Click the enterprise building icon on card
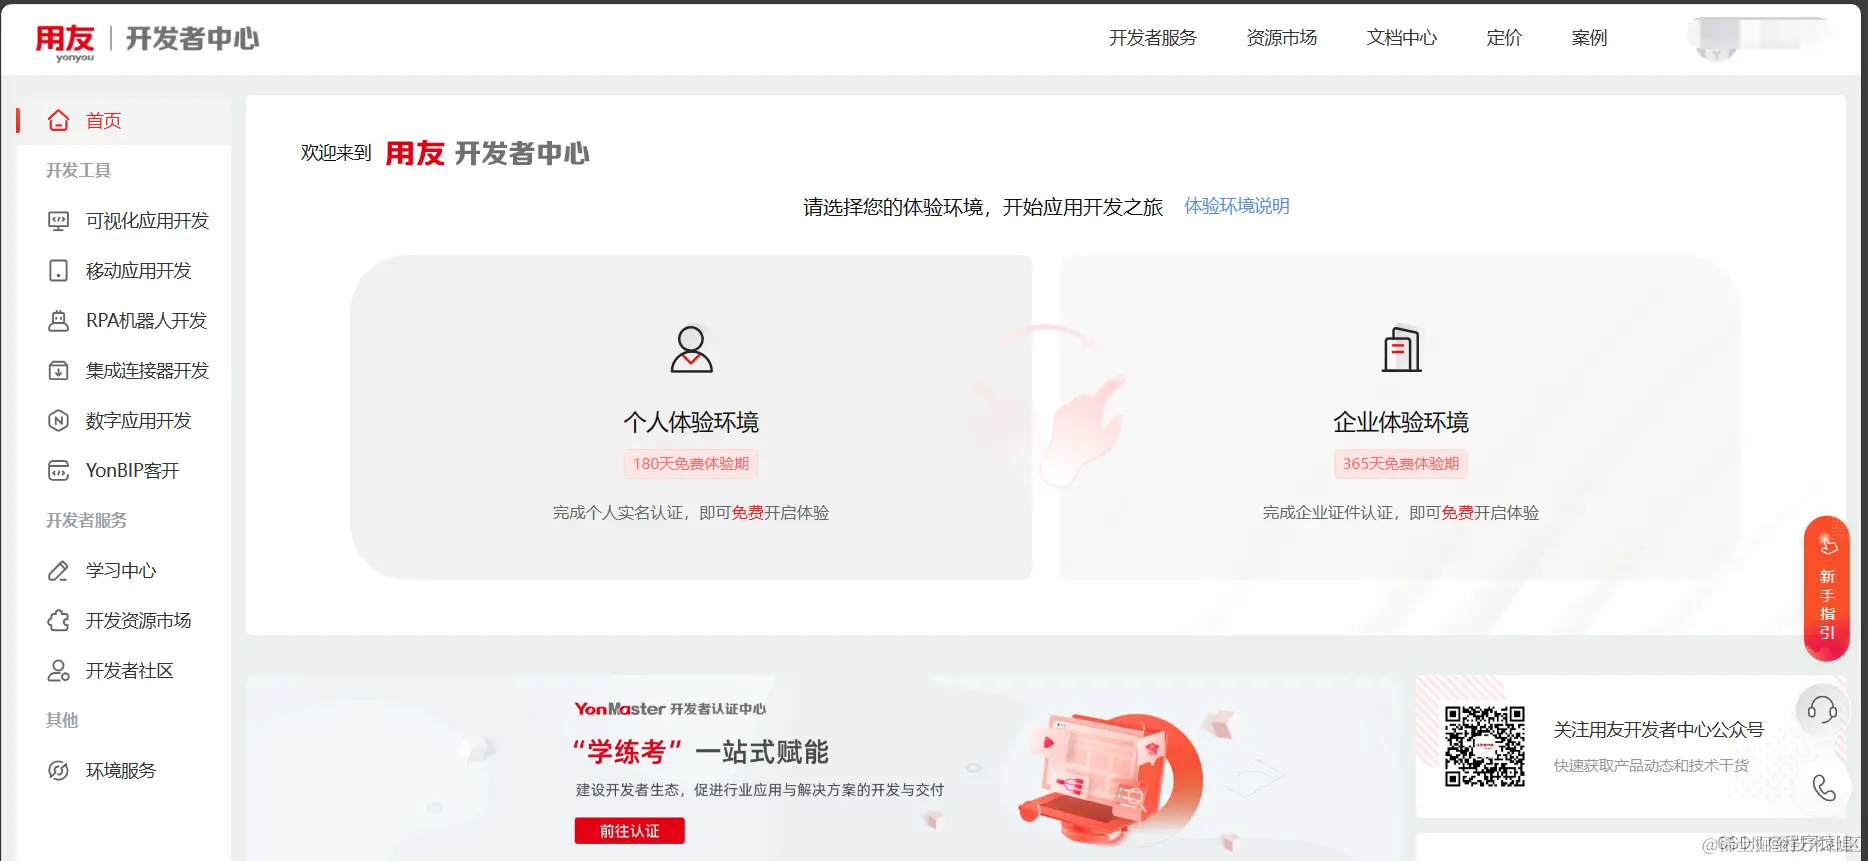 pyautogui.click(x=1401, y=349)
